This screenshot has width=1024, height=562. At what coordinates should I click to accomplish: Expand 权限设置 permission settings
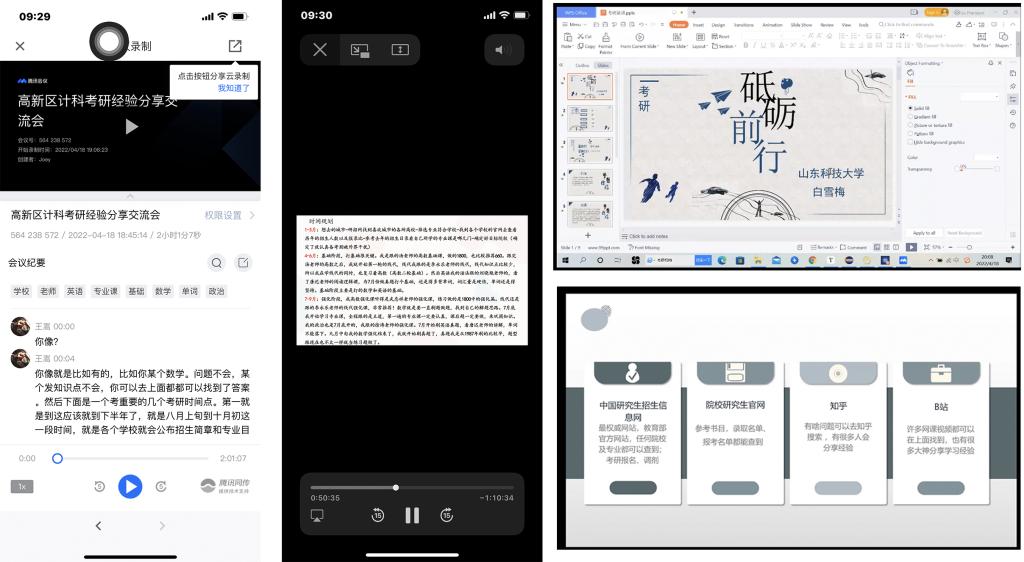click(229, 215)
